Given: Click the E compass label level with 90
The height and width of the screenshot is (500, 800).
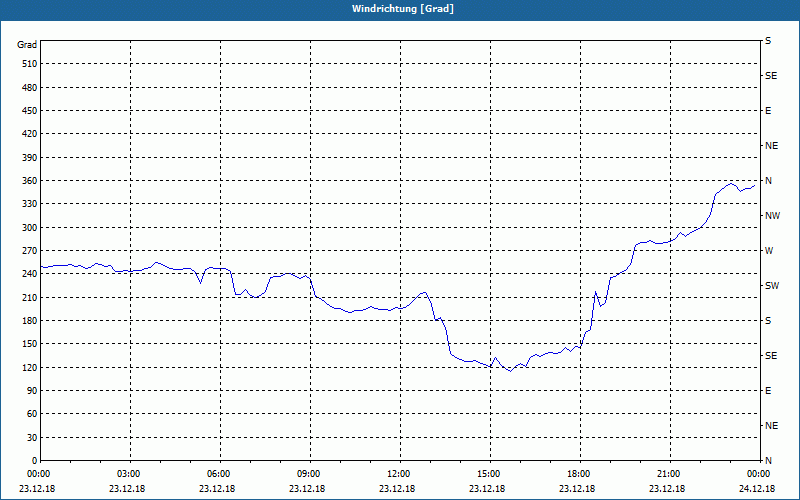Looking at the screenshot, I should (x=768, y=391).
